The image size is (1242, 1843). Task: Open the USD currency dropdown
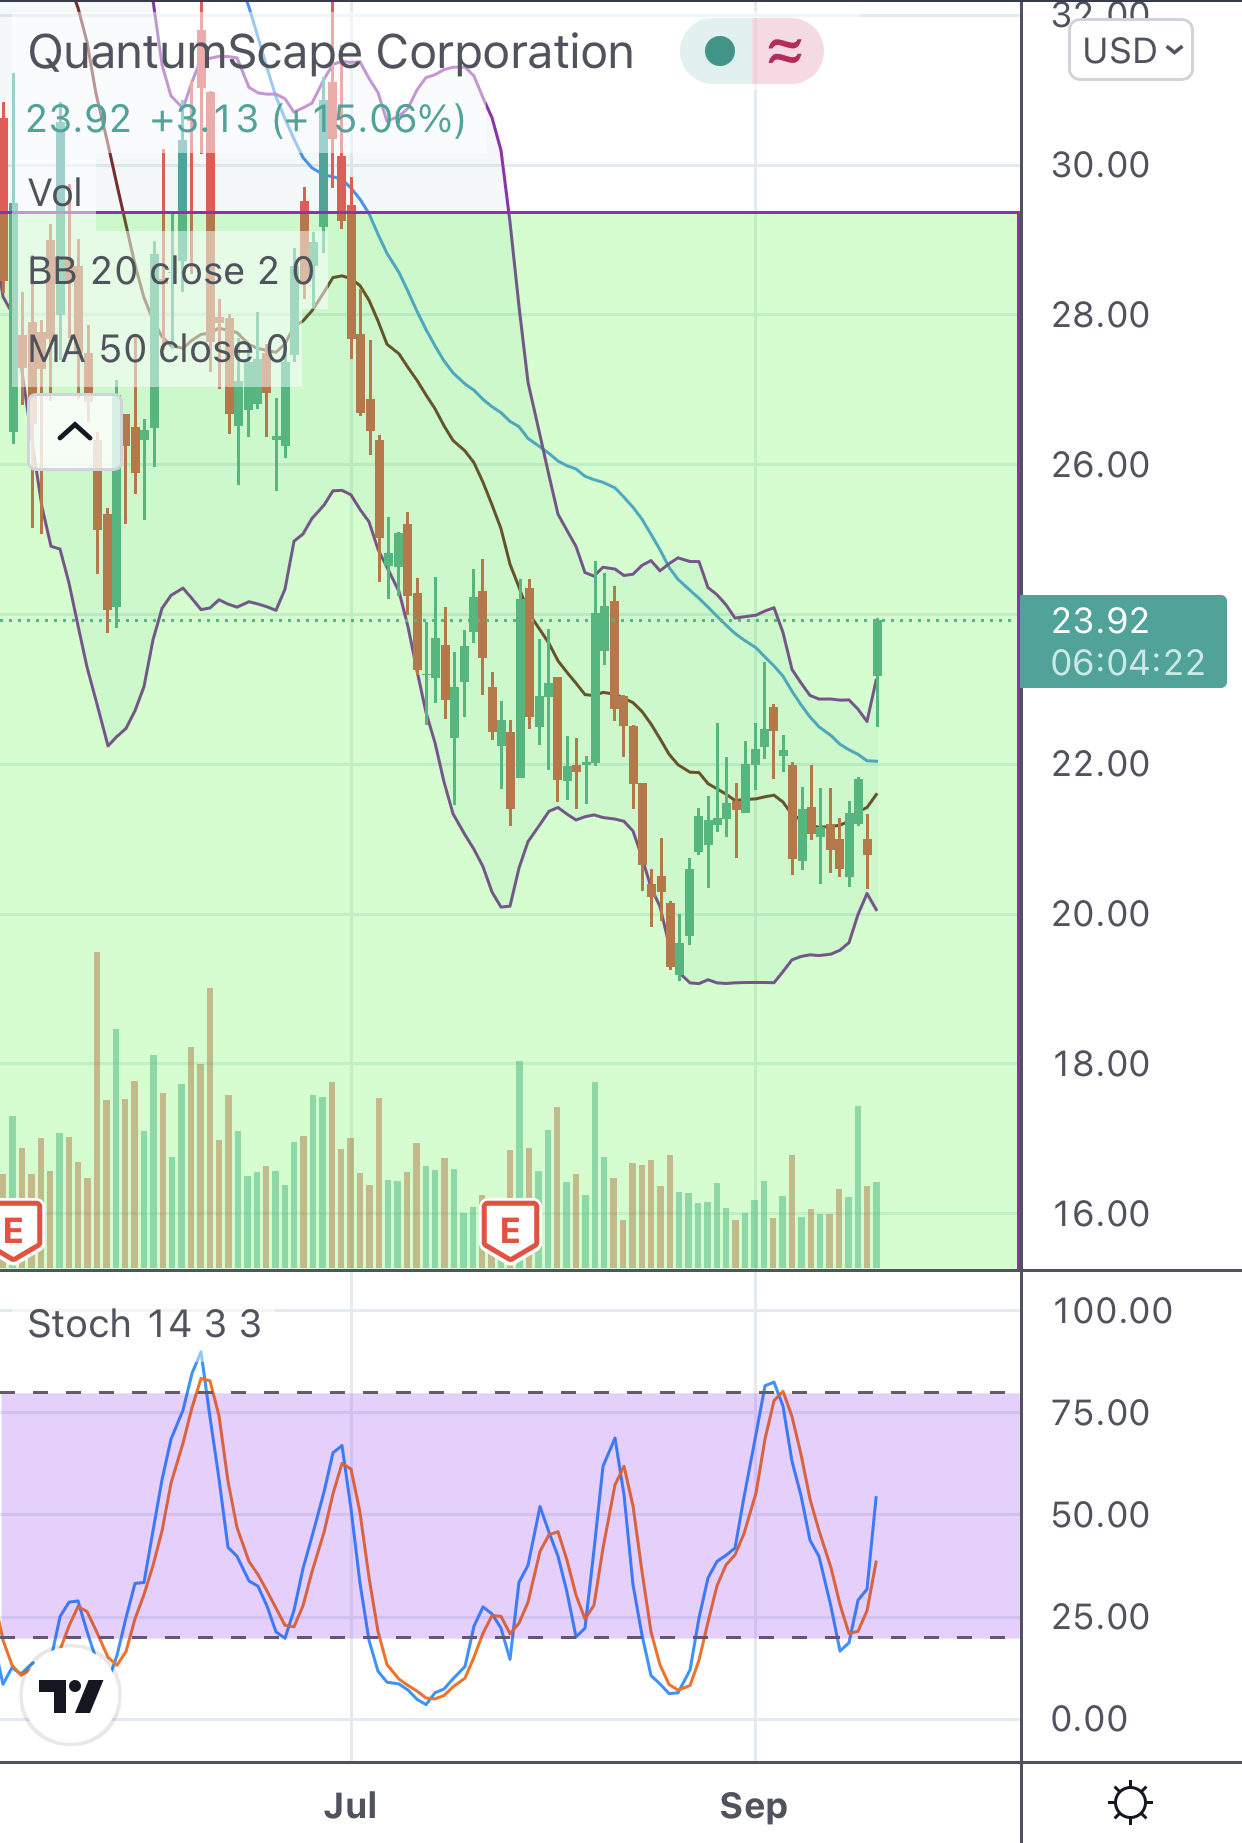coord(1131,50)
